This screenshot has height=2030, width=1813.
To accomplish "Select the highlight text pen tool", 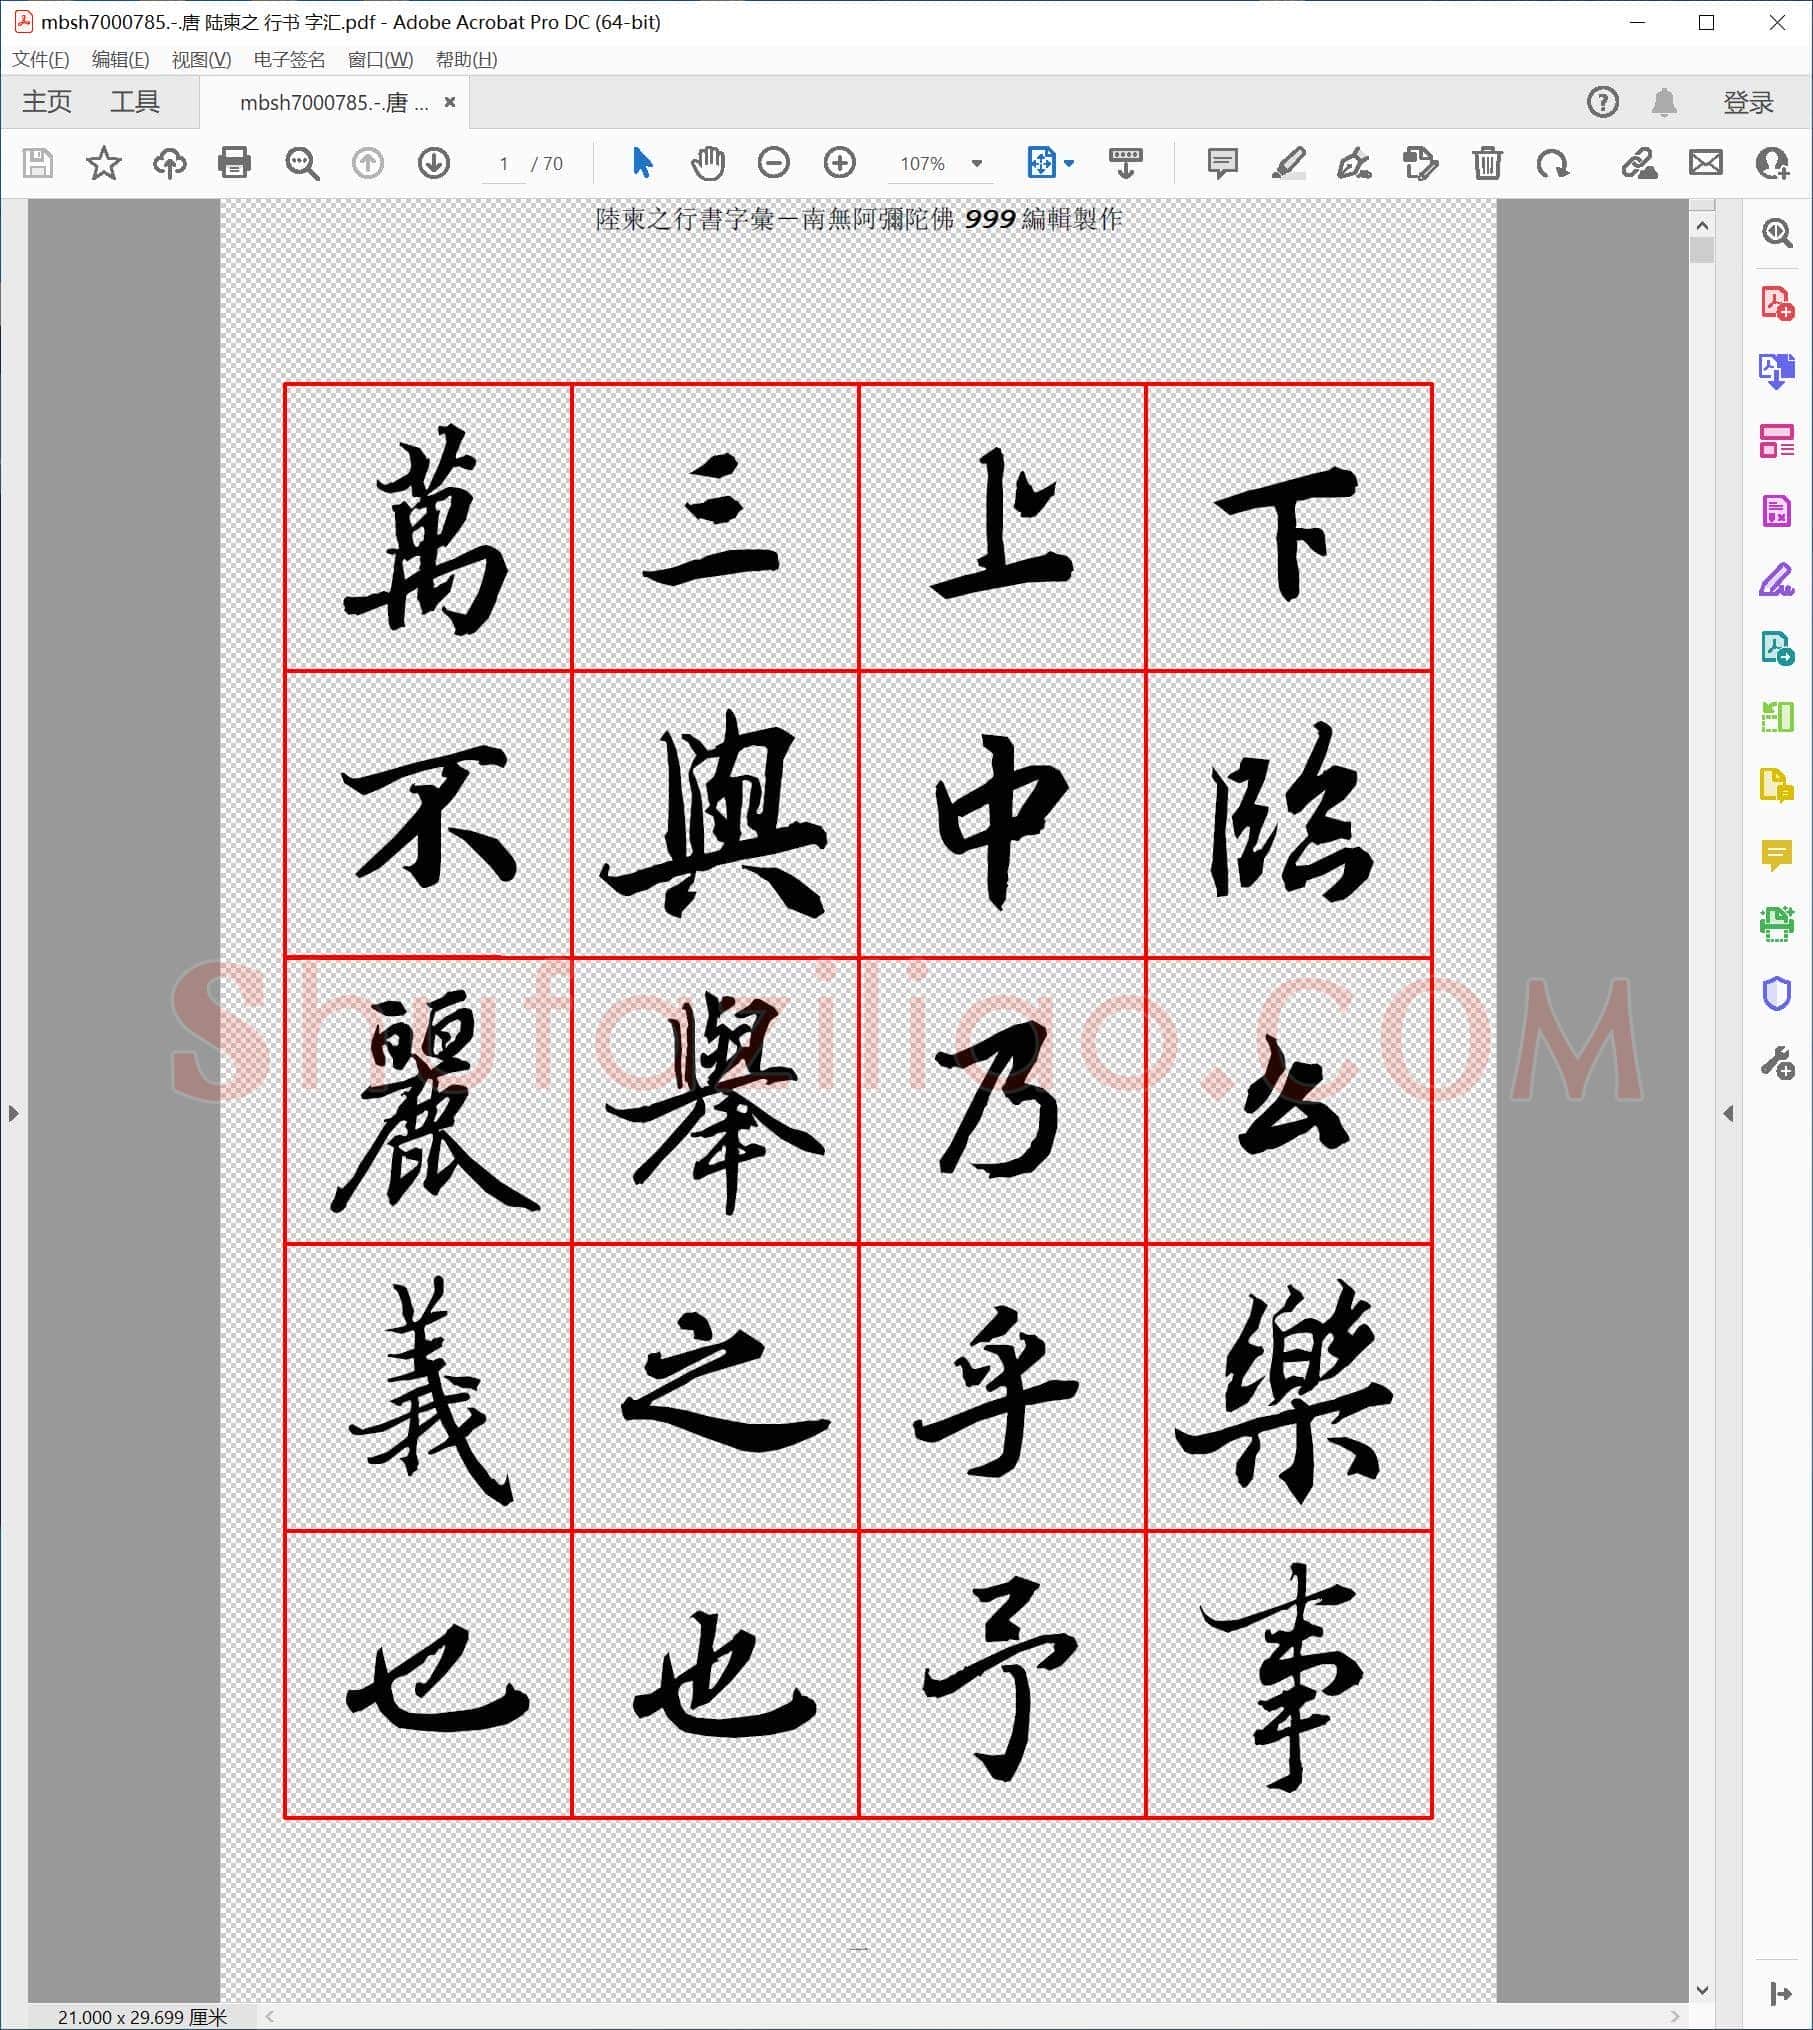I will click(1288, 163).
